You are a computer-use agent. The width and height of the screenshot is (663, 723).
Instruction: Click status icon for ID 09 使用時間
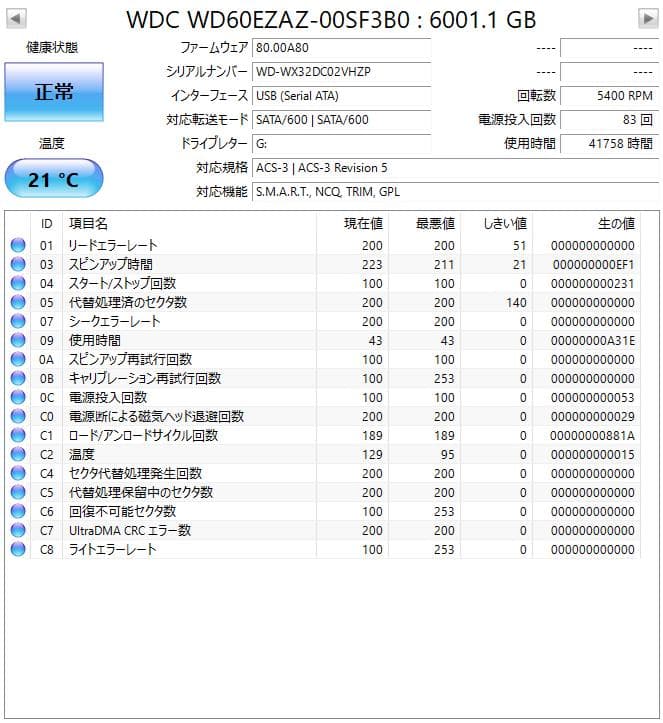pos(18,340)
